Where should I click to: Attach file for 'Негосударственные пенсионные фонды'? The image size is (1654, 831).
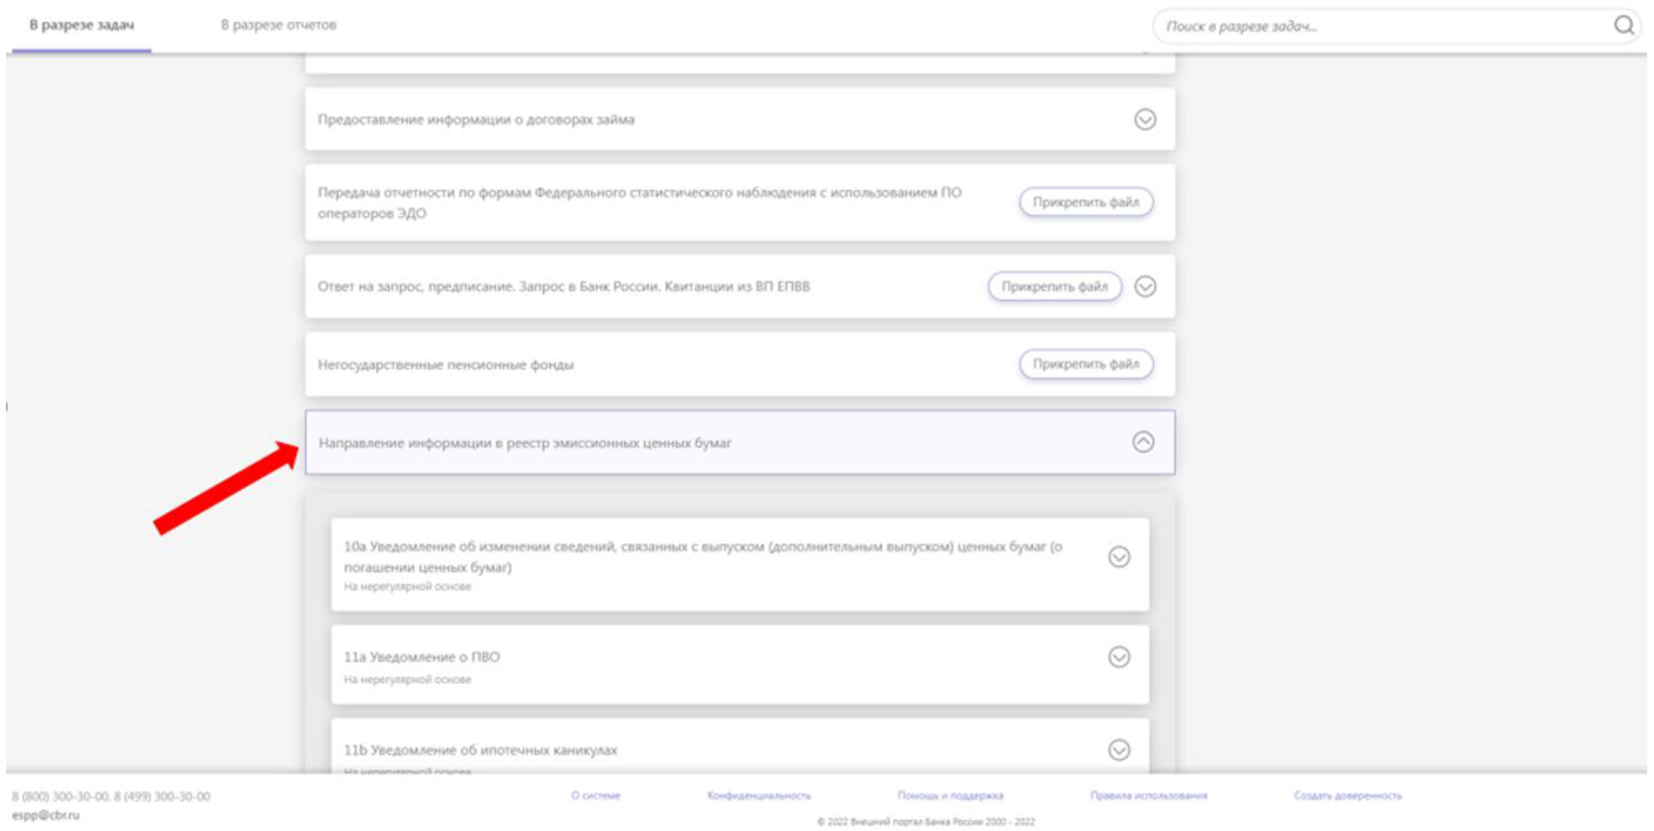[x=1085, y=365]
